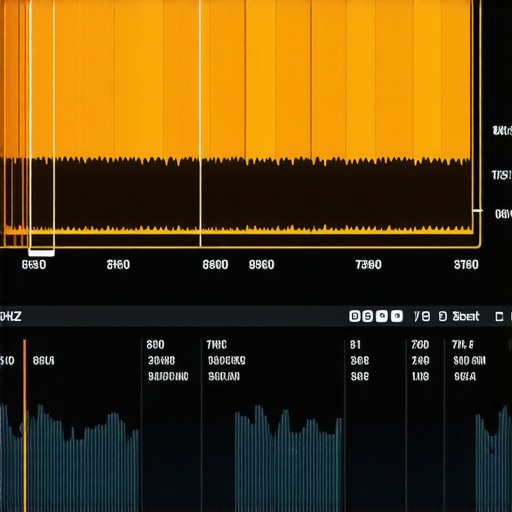Click the 7380 ruler label

point(369,265)
